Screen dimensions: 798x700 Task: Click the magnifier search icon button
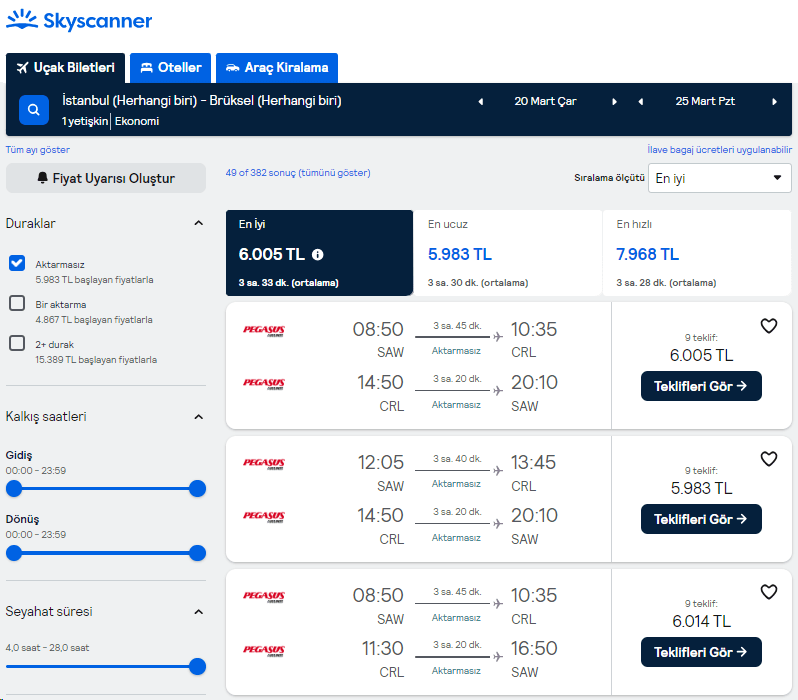pos(34,109)
